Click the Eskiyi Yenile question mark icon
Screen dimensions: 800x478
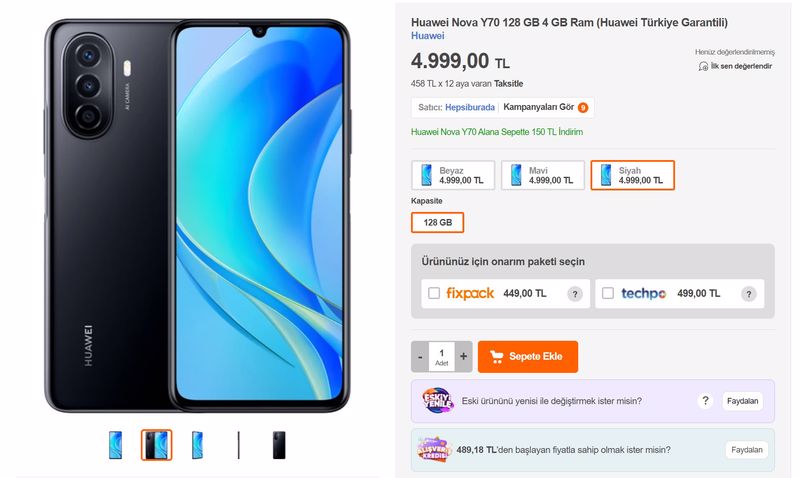point(705,401)
